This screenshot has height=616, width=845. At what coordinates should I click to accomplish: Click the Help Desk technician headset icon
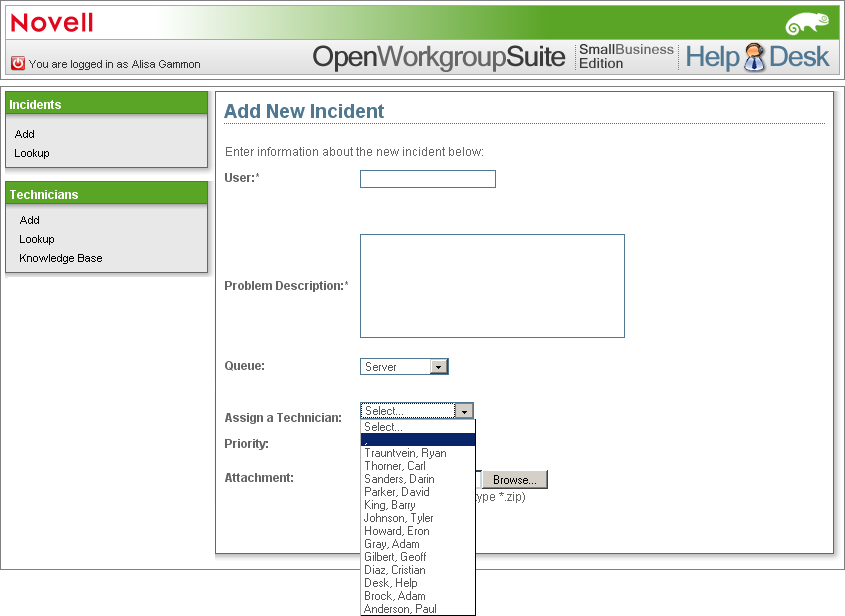coord(754,57)
